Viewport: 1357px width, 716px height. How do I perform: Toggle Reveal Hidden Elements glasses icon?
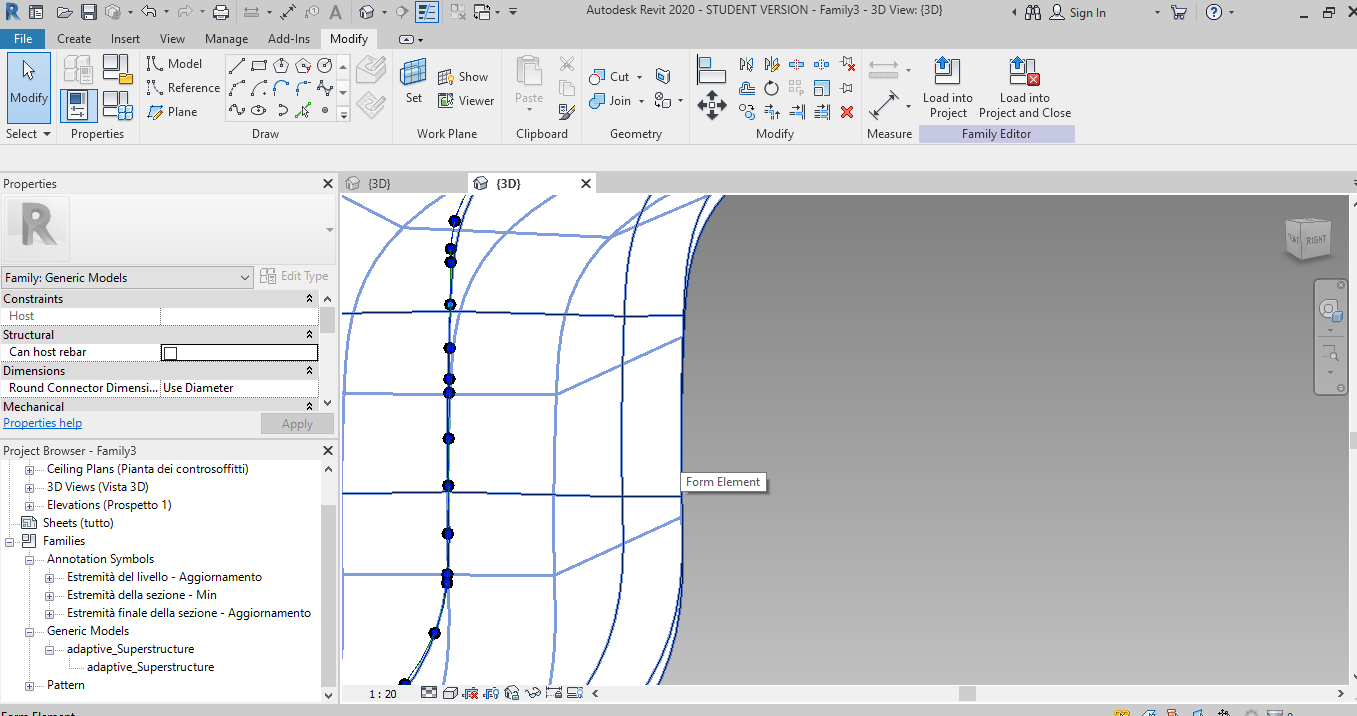coord(533,692)
